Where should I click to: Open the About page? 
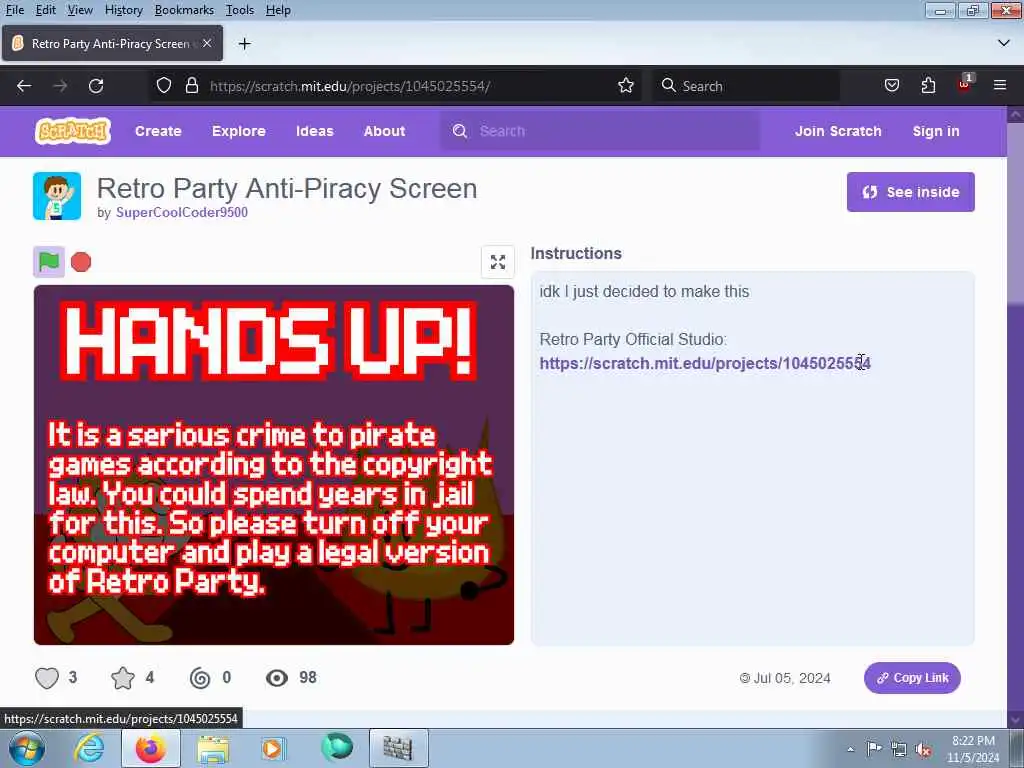(384, 131)
